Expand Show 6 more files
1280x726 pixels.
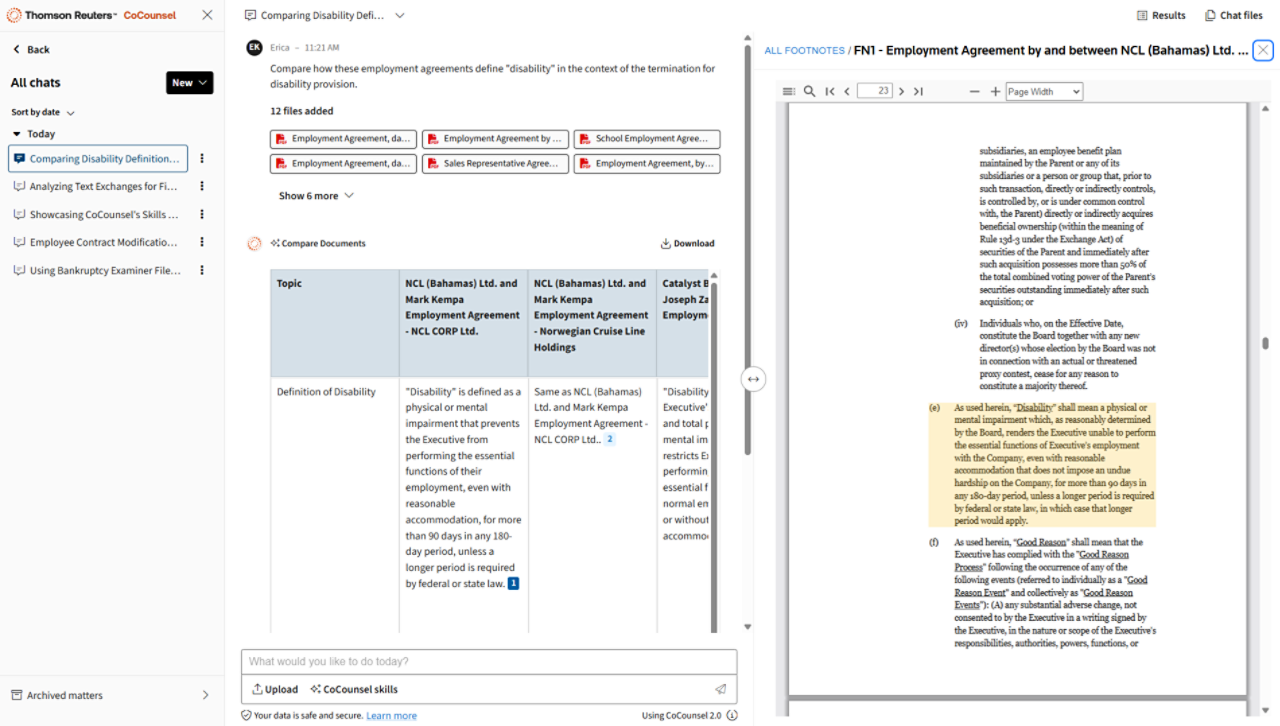(316, 196)
